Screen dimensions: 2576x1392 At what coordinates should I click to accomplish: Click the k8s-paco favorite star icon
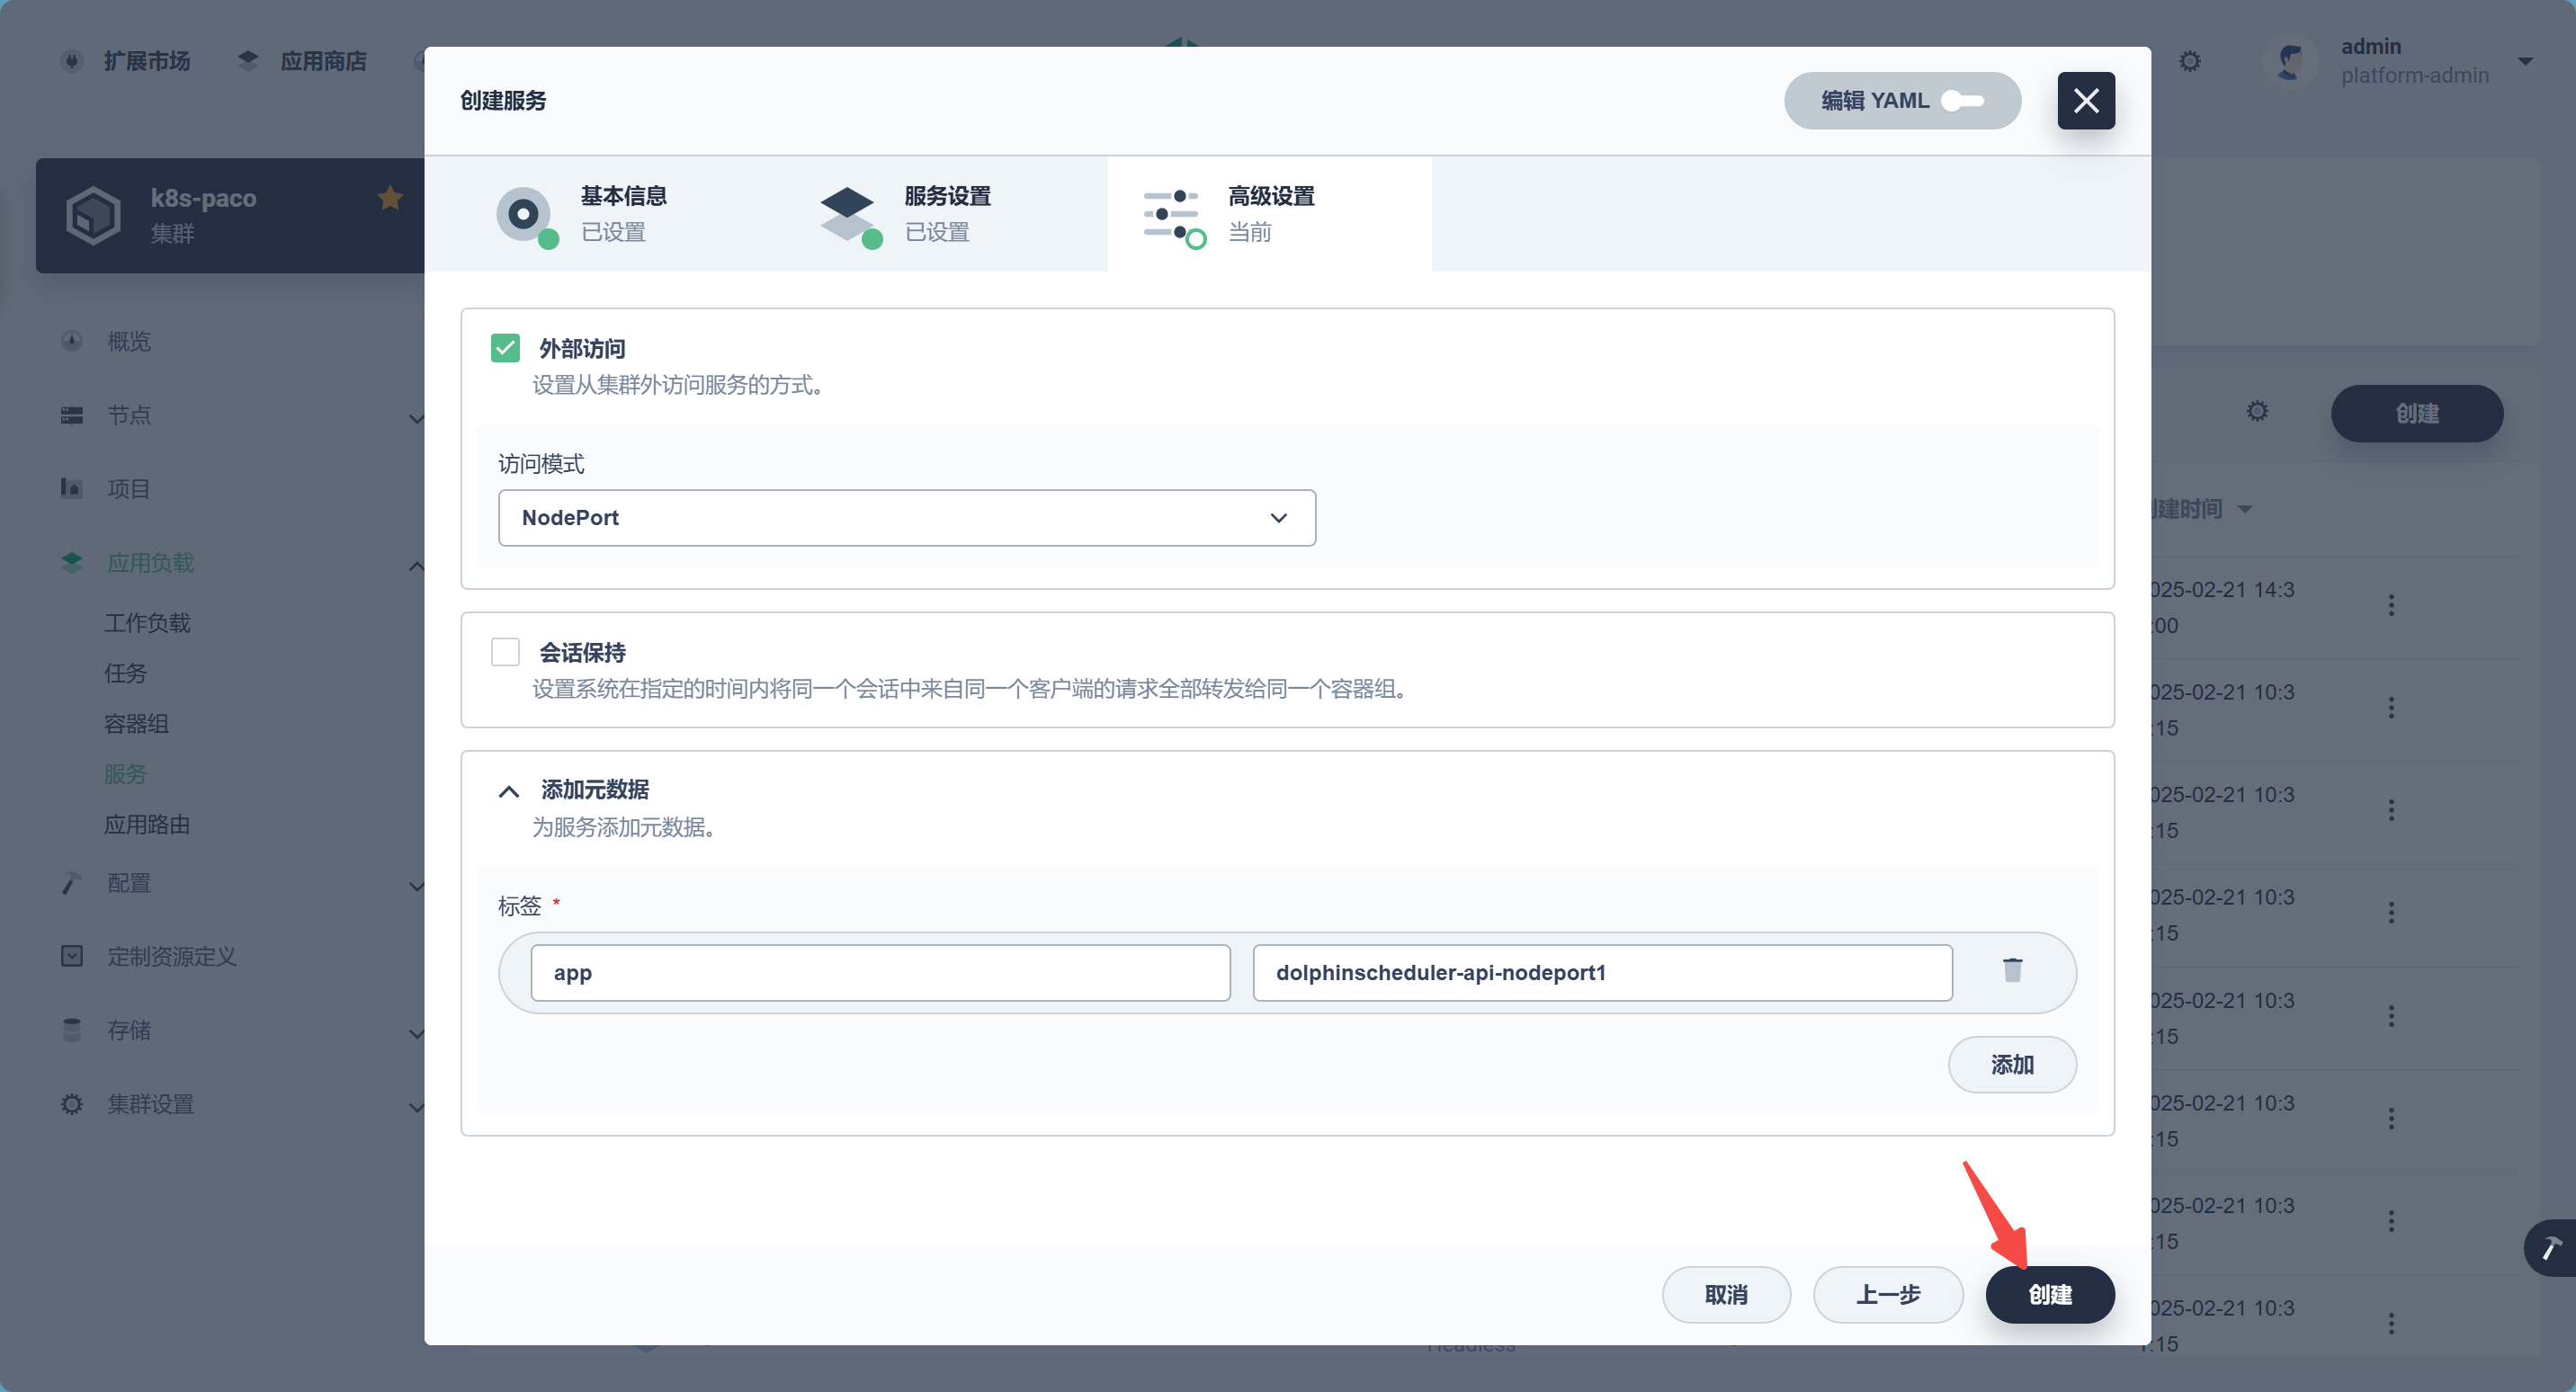click(390, 198)
